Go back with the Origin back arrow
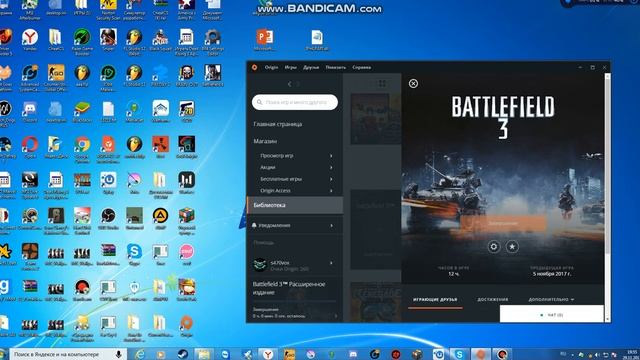Viewport: 640px width, 360px height. pos(289,84)
